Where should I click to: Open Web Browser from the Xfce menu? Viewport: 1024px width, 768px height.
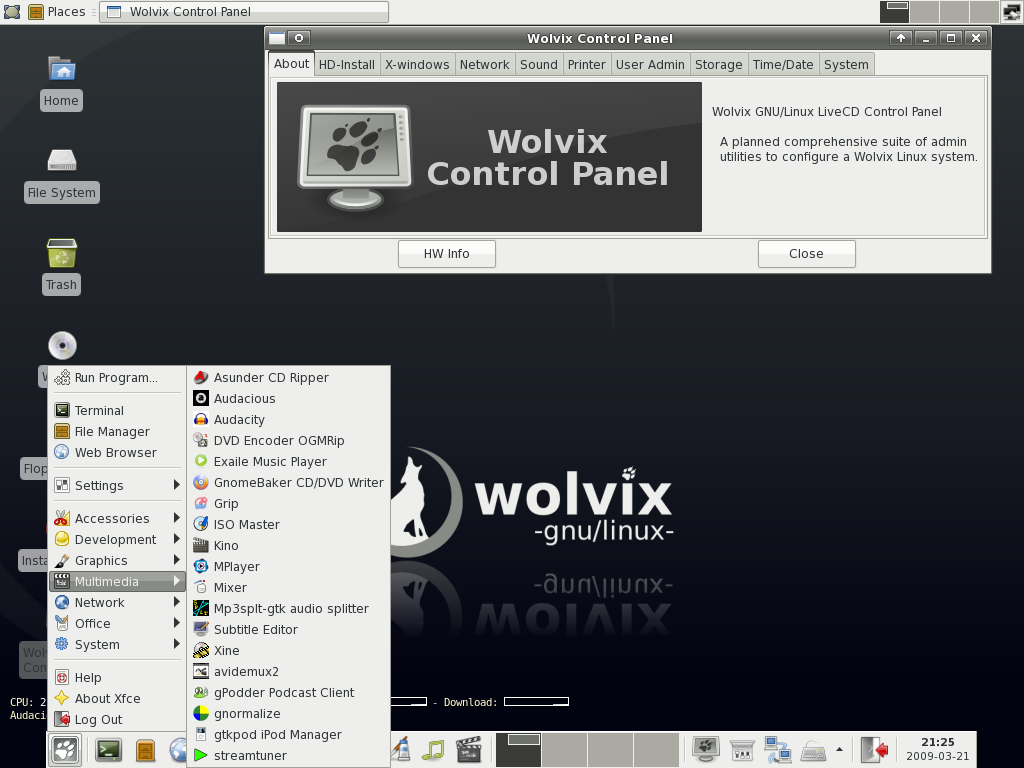coord(118,452)
